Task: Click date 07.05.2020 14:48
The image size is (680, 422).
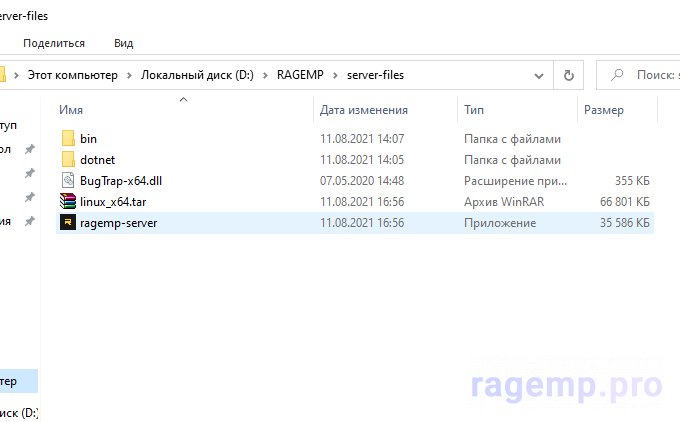Action: point(362,180)
